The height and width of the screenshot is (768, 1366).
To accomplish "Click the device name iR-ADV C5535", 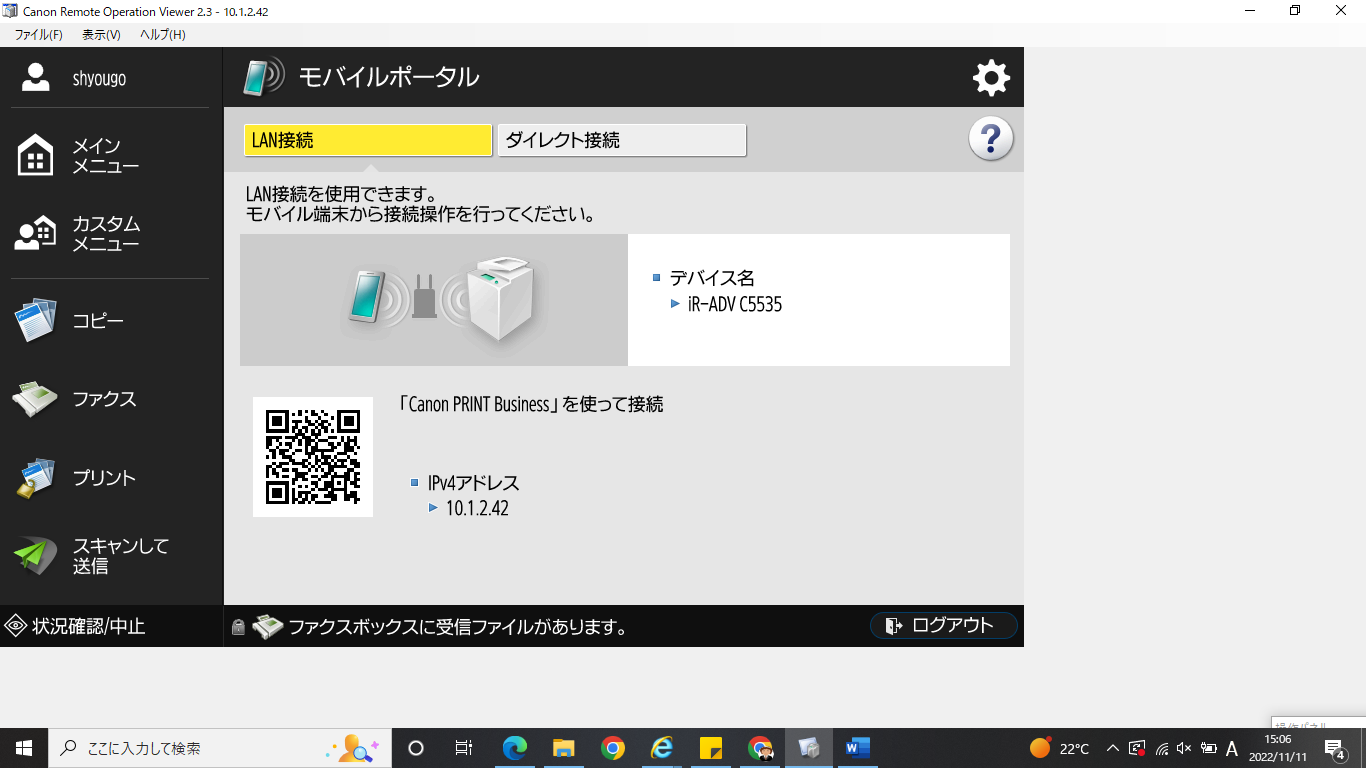I will click(735, 305).
